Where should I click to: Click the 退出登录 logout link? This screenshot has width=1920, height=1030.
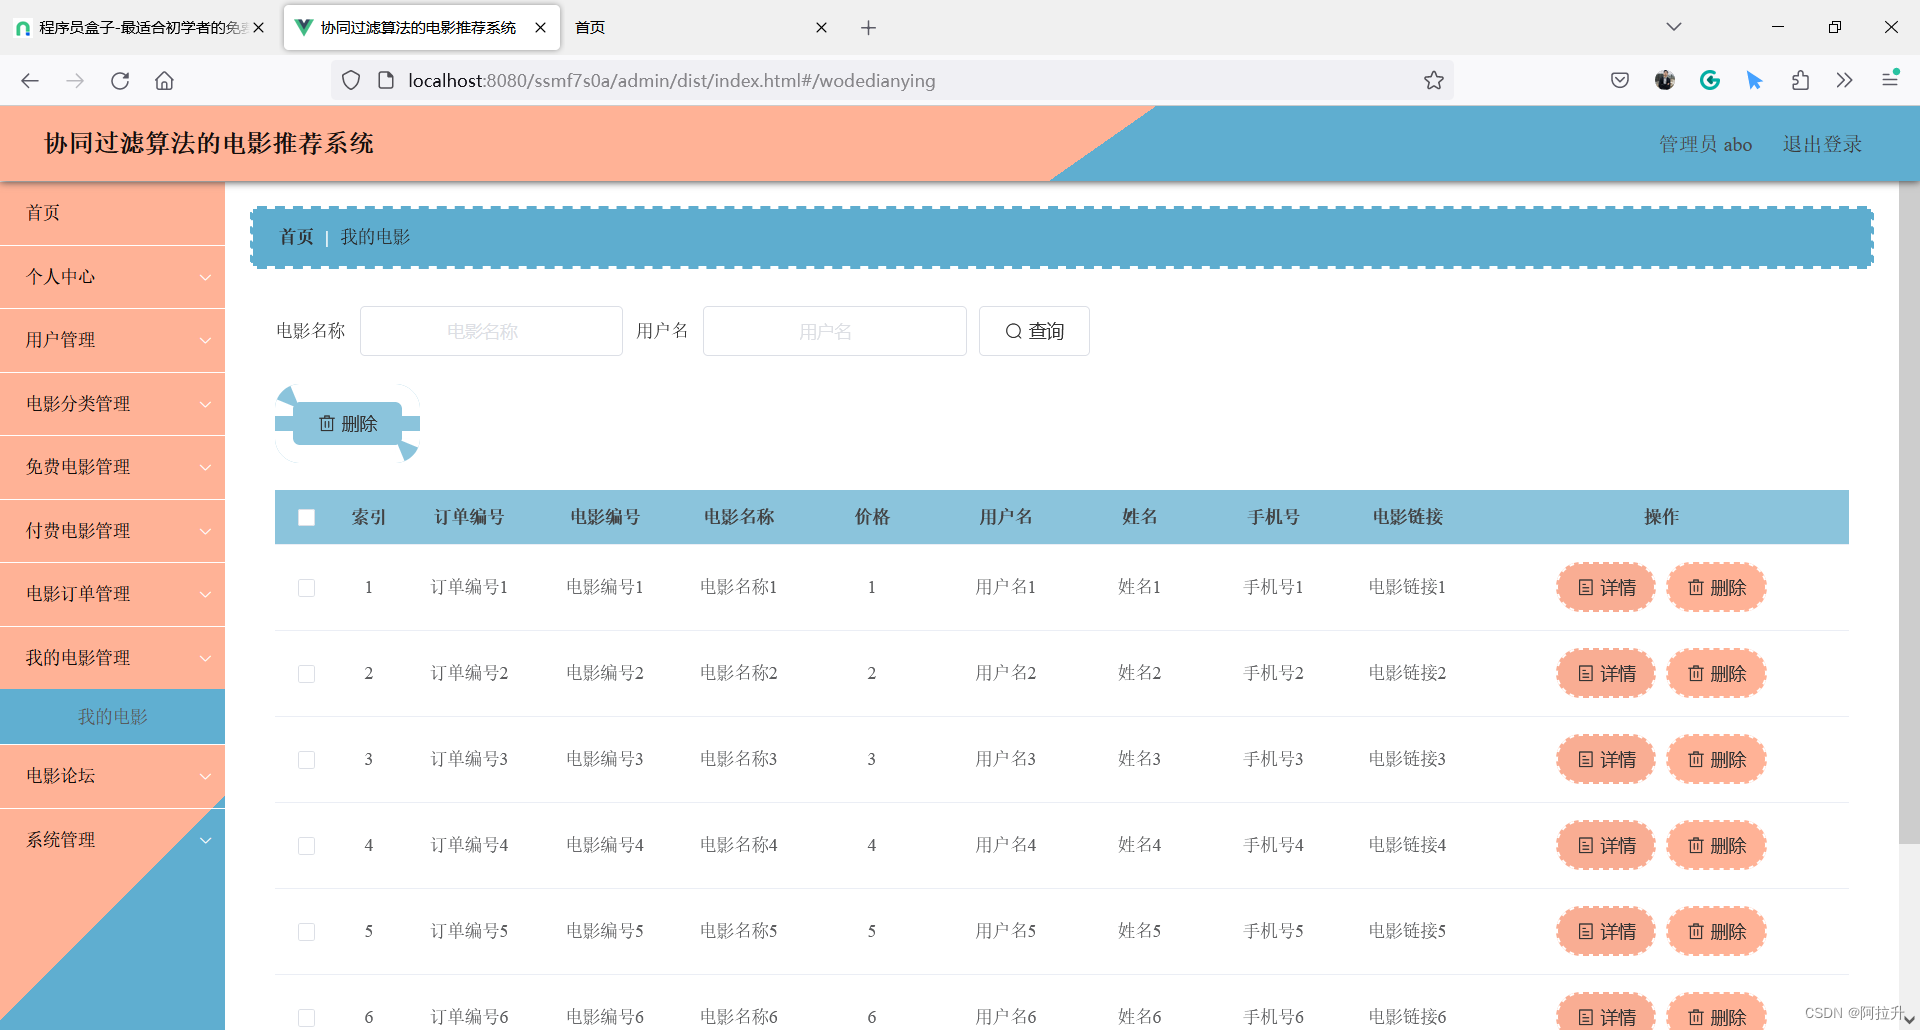[1822, 144]
